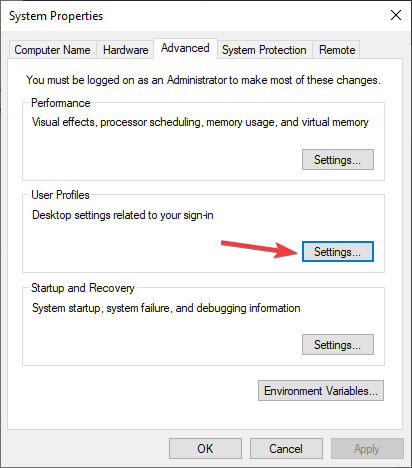
Task: Open Startup and Recovery Settings
Action: point(338,345)
